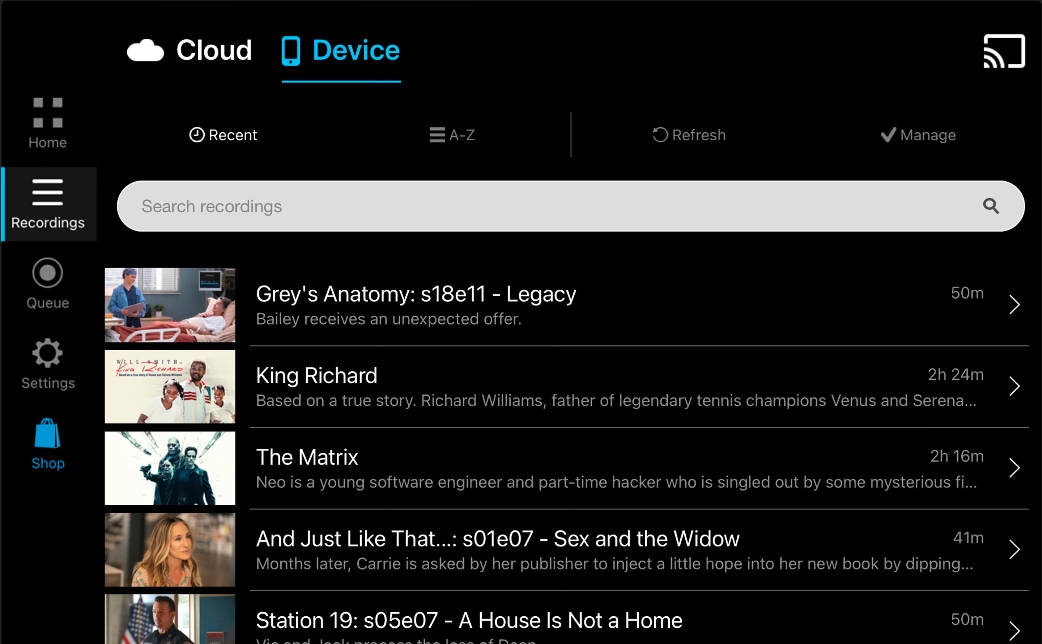
Task: Select the Device tab
Action: click(340, 50)
